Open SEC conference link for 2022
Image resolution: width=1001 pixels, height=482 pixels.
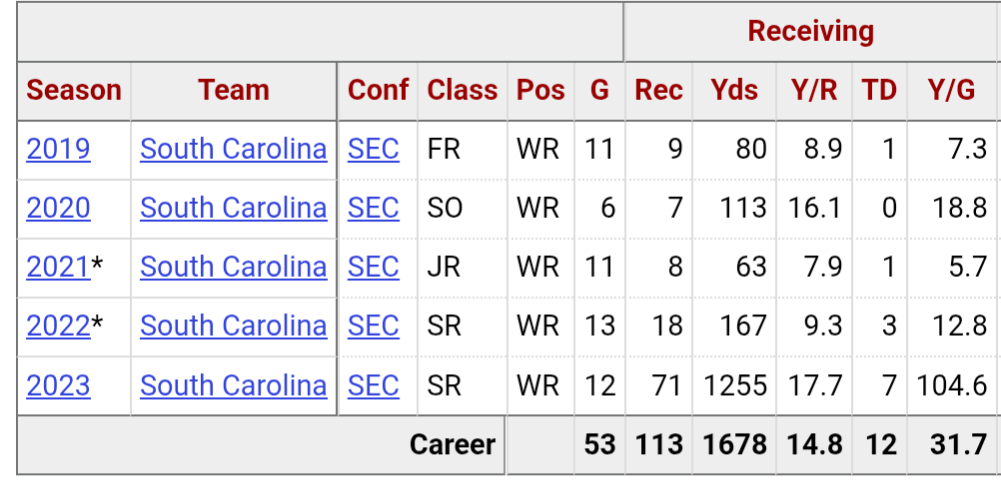tap(373, 326)
